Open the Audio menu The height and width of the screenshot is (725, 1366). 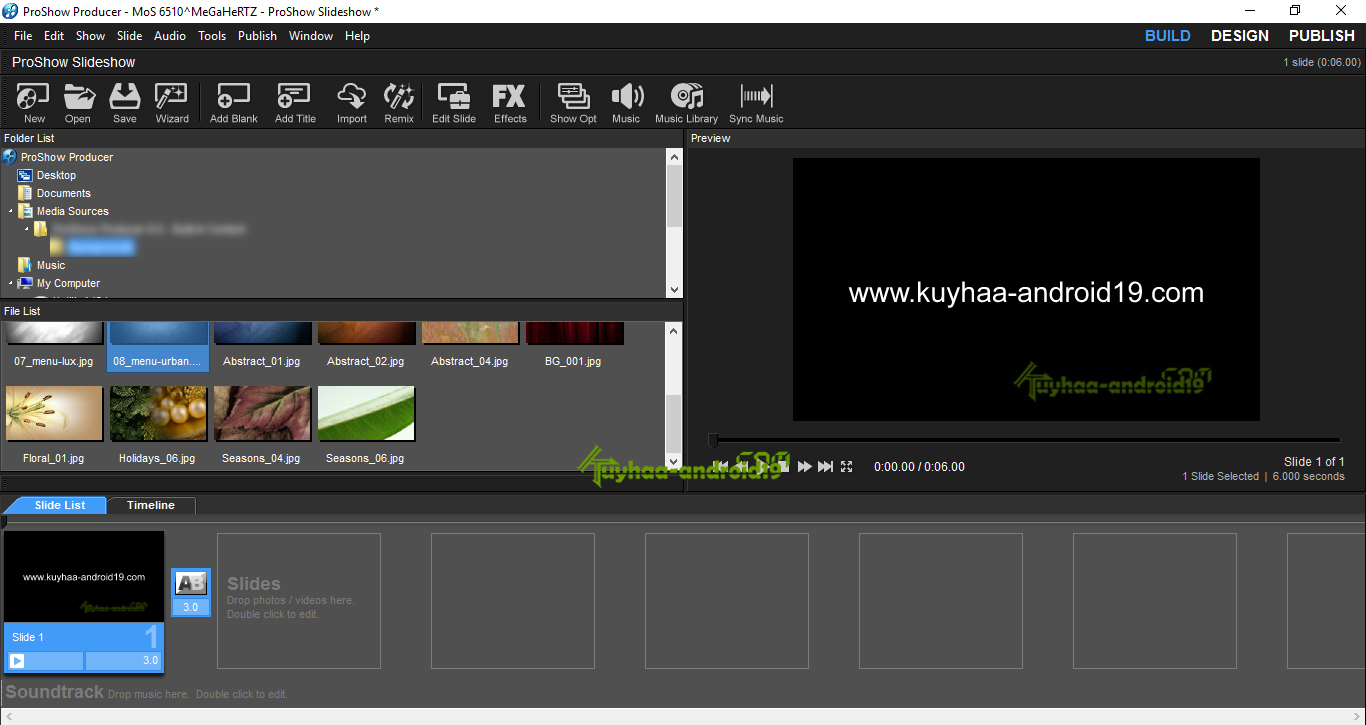(170, 36)
